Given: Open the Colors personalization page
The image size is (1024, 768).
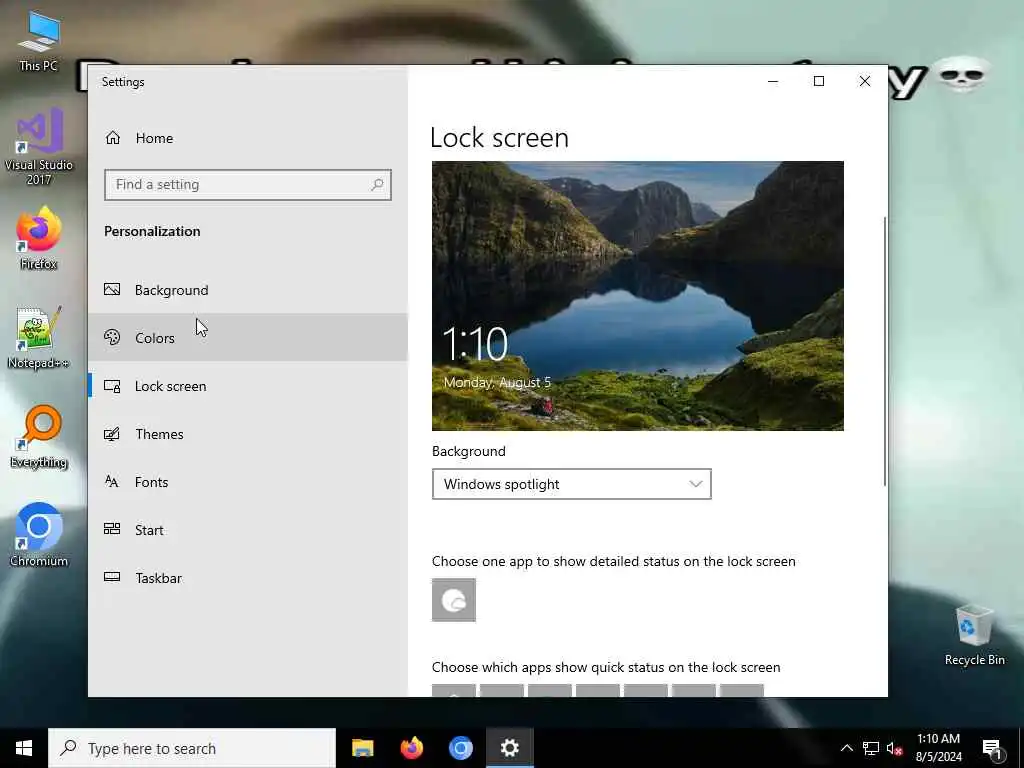Looking at the screenshot, I should click(x=248, y=338).
